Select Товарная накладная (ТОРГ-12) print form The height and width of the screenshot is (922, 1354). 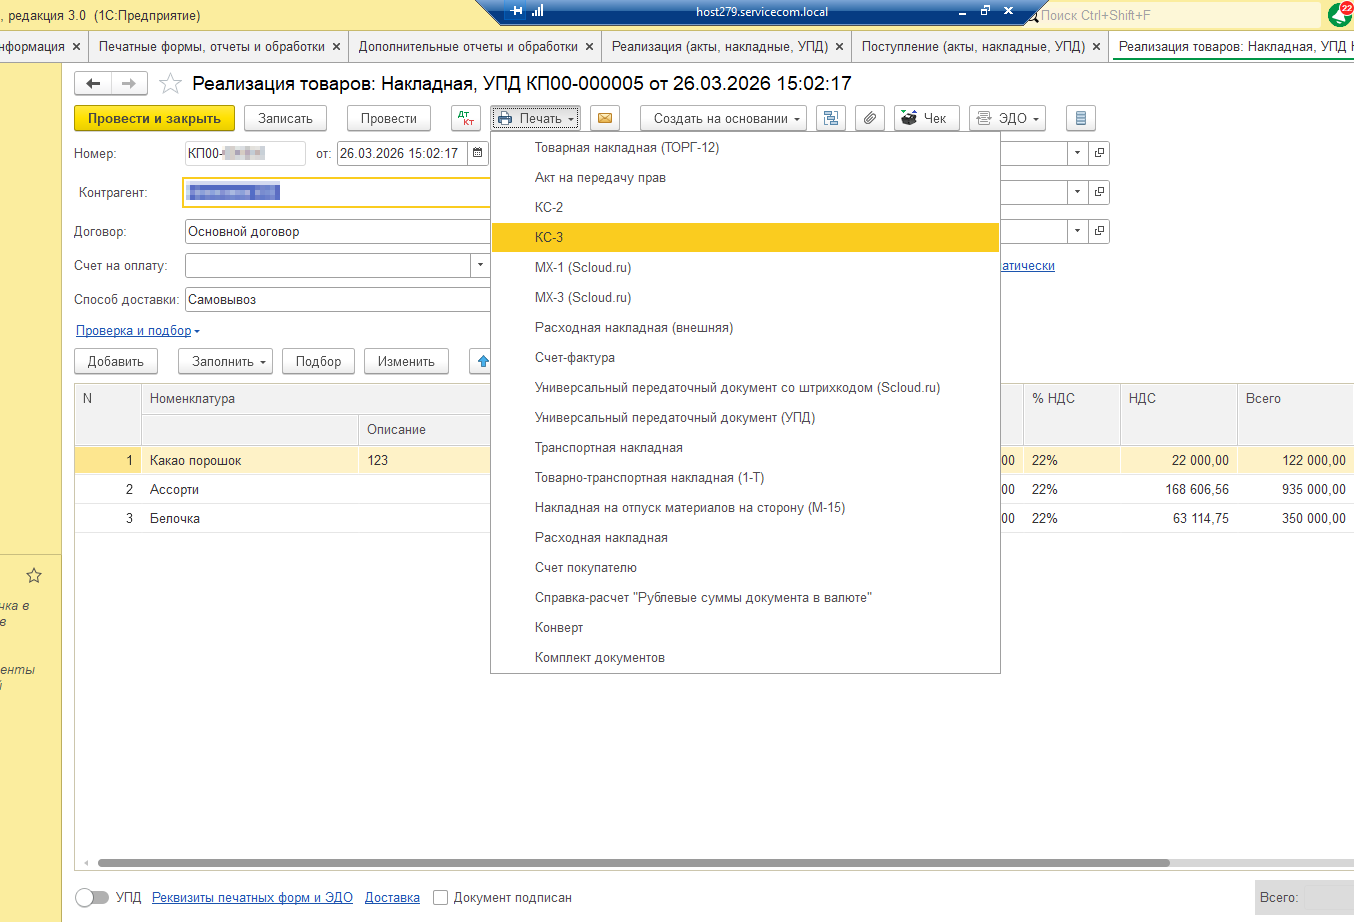745,147
